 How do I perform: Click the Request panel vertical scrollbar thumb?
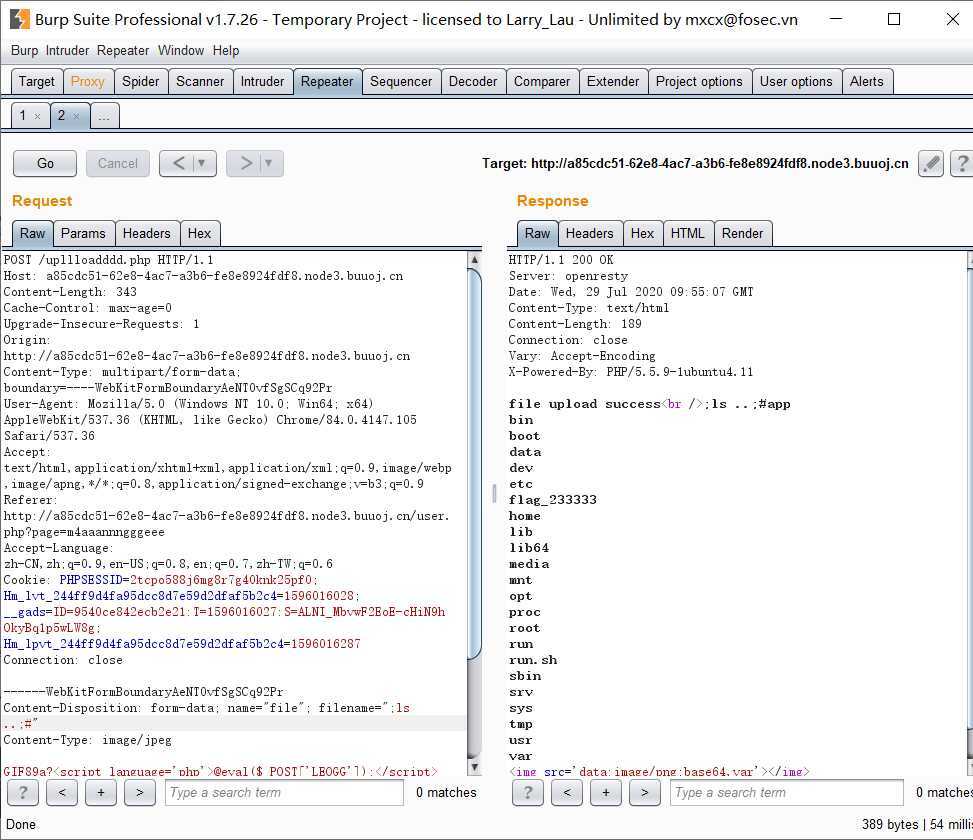[475, 462]
